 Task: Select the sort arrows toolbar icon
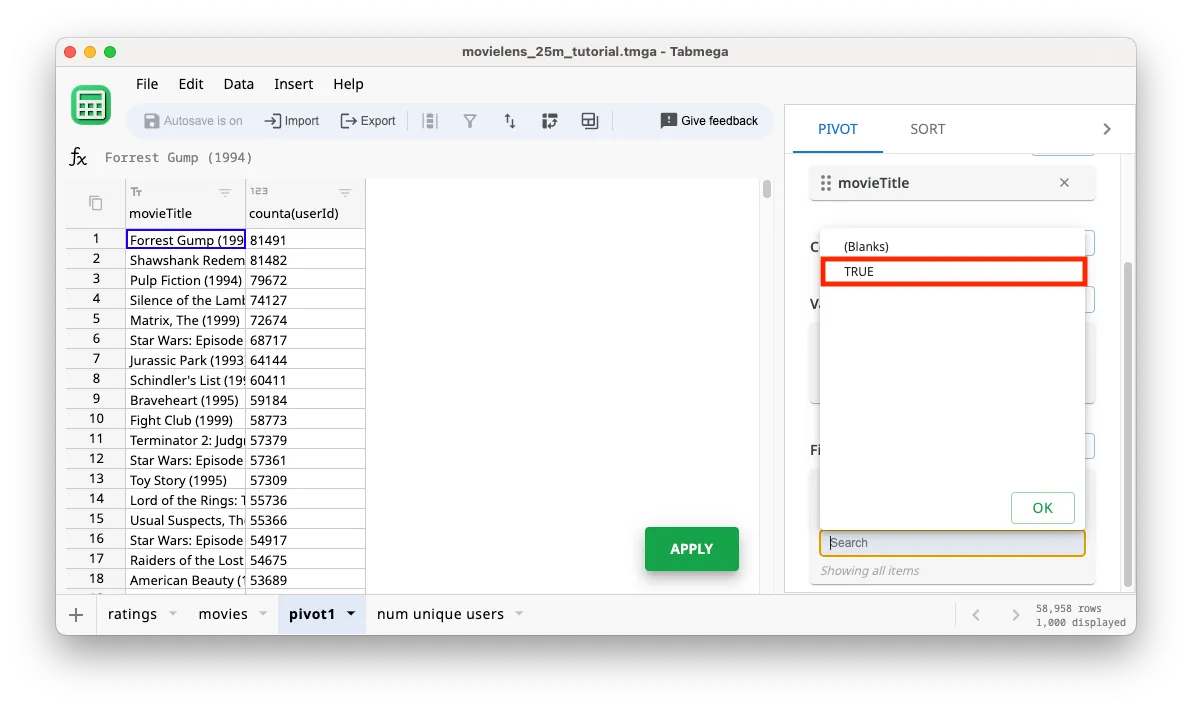[510, 120]
